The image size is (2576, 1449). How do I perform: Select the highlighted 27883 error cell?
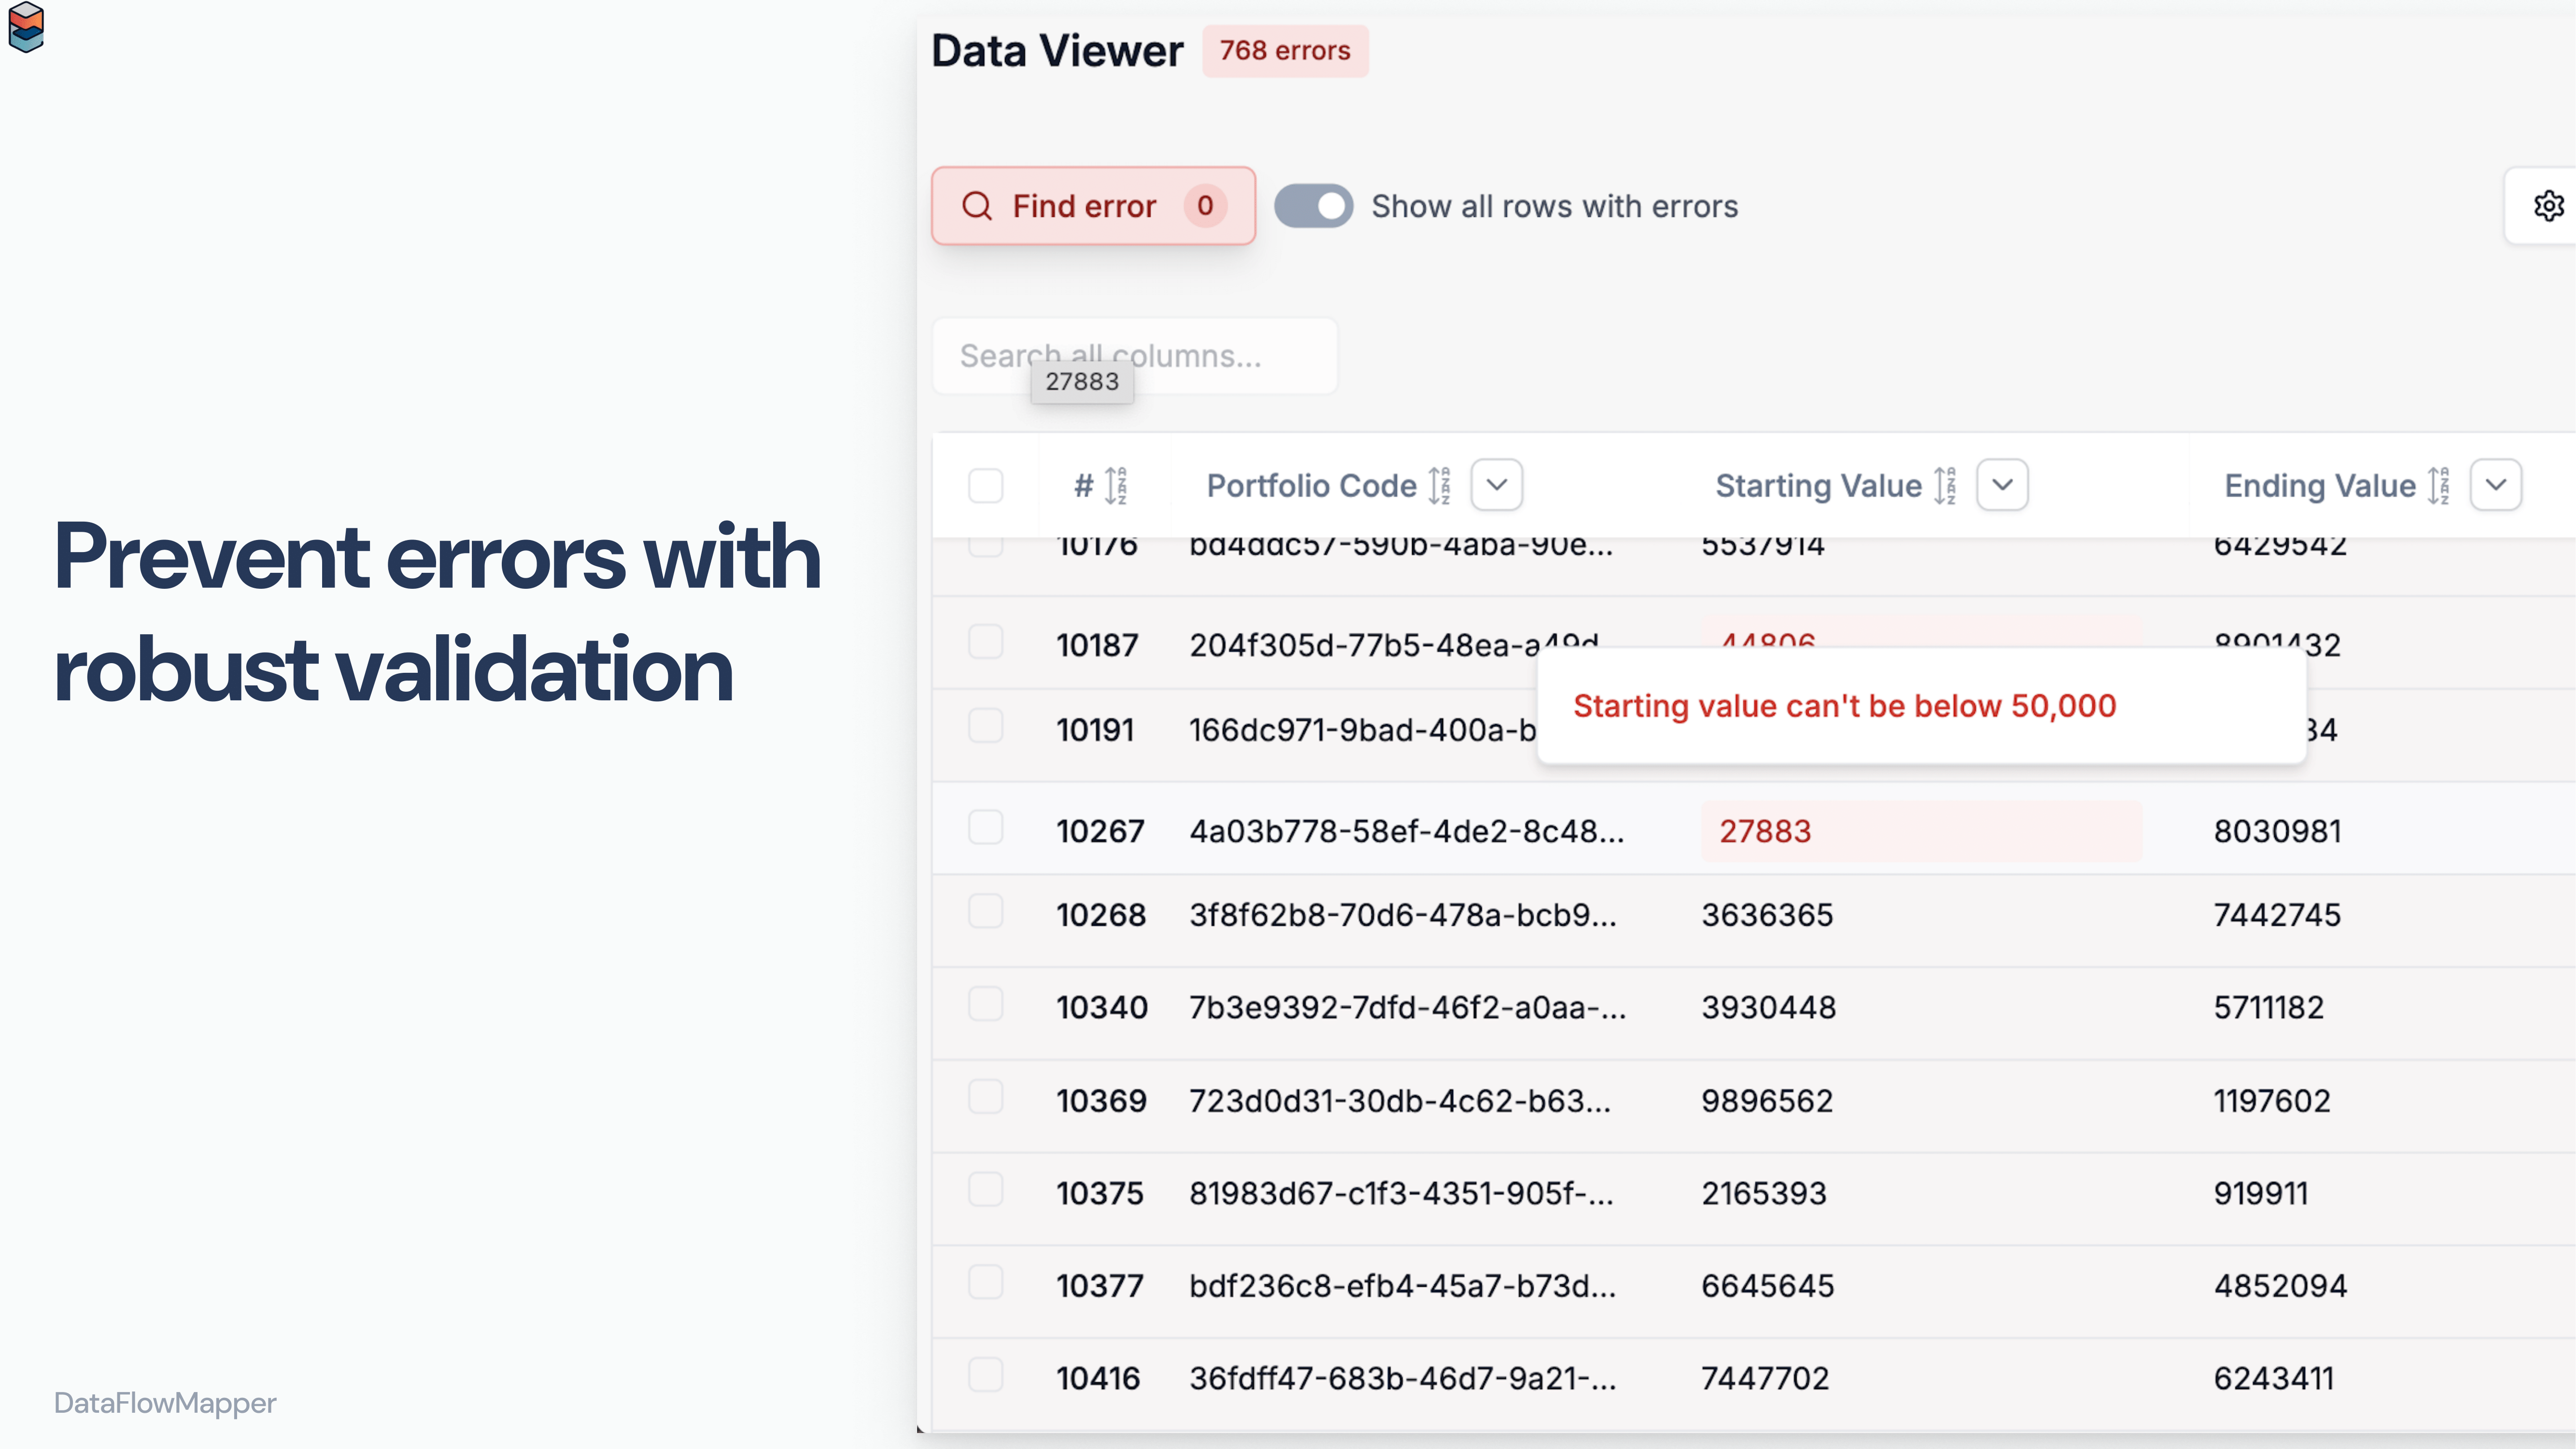click(1765, 830)
